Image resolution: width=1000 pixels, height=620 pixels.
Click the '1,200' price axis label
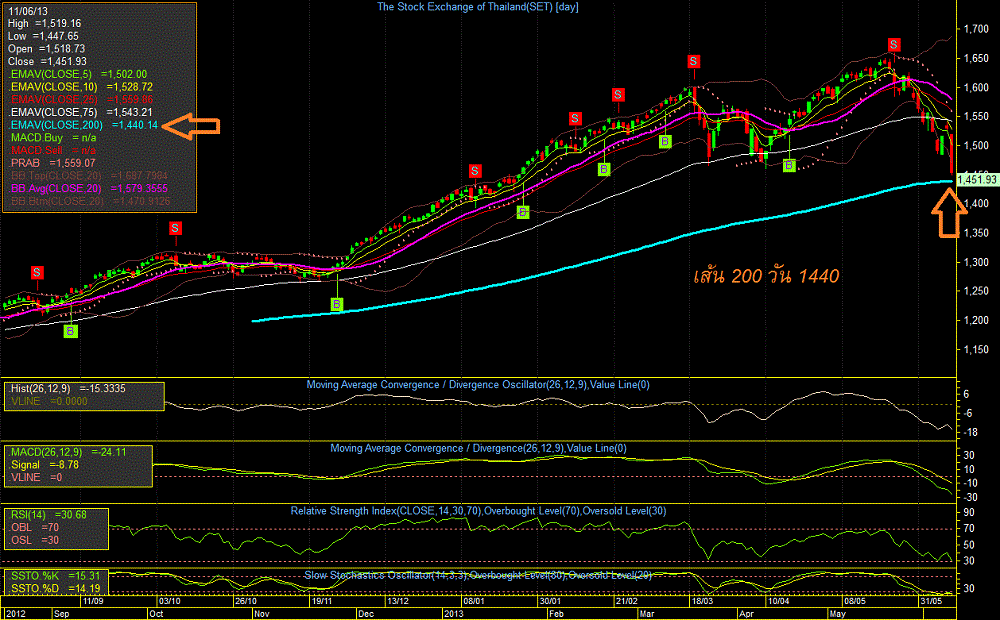[x=976, y=320]
